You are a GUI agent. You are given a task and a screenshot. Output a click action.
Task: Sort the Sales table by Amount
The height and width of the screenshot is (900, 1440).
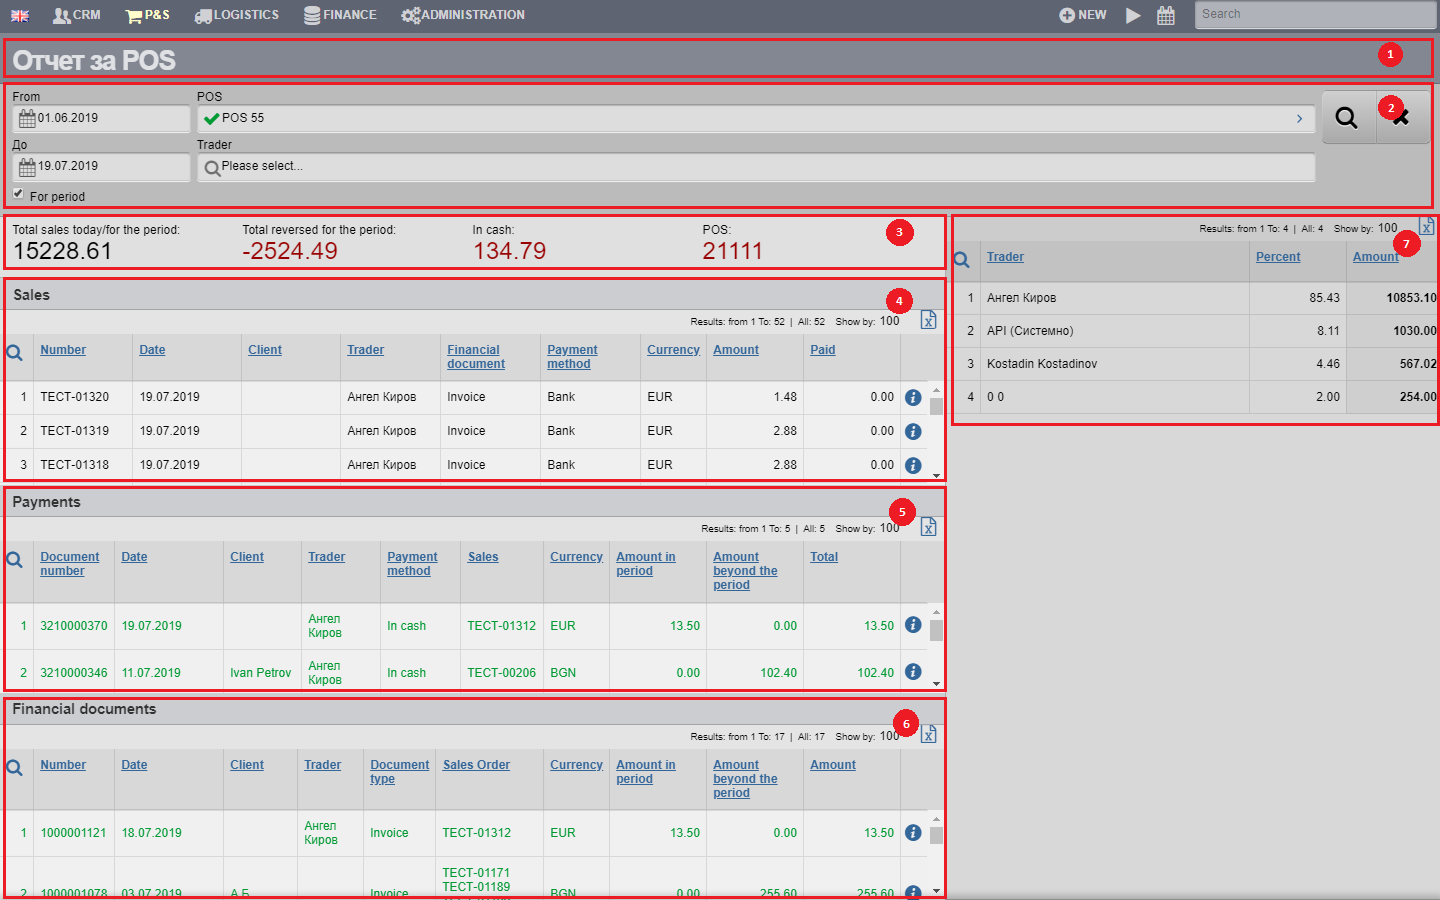(736, 349)
